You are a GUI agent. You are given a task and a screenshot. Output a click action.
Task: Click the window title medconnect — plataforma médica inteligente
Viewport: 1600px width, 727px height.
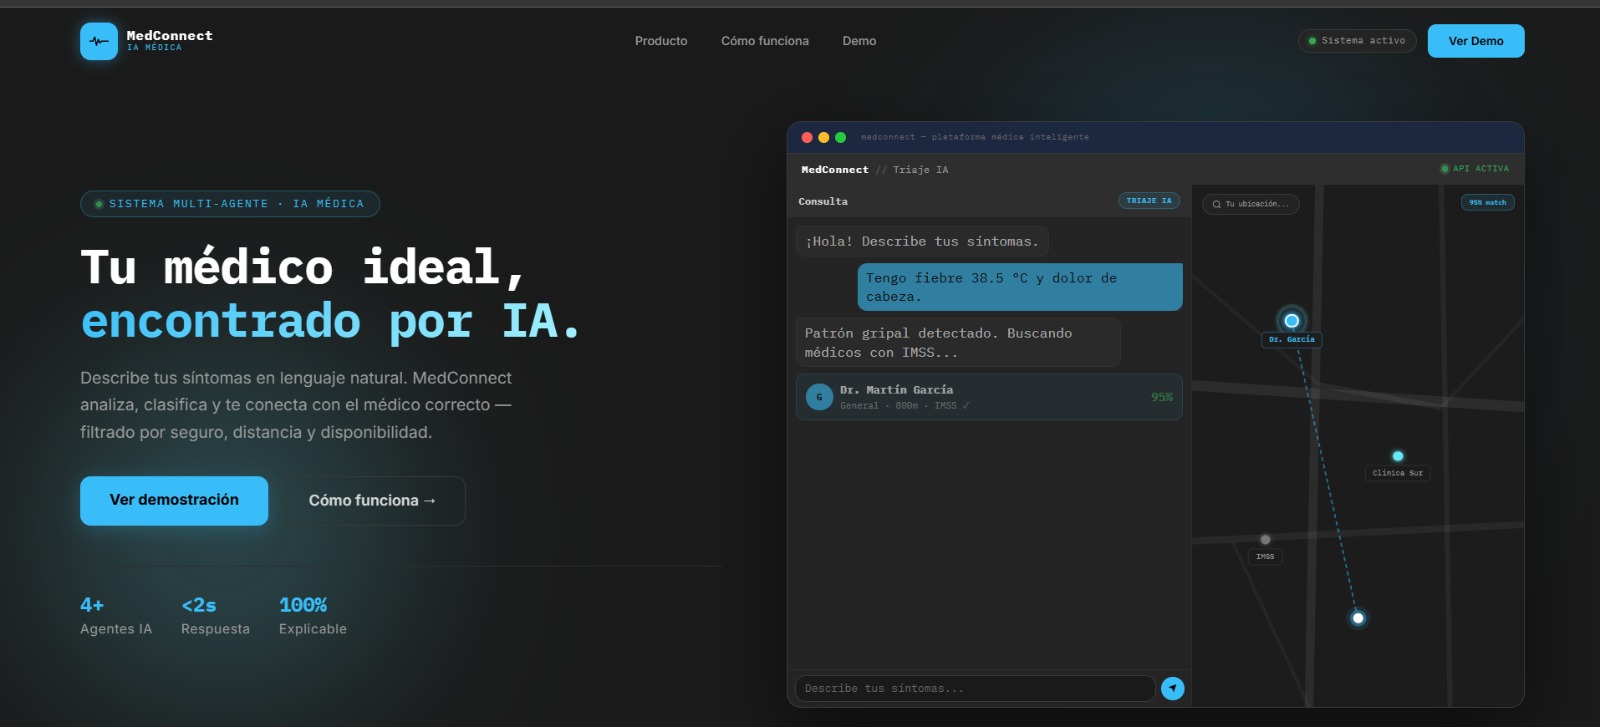[x=975, y=137]
